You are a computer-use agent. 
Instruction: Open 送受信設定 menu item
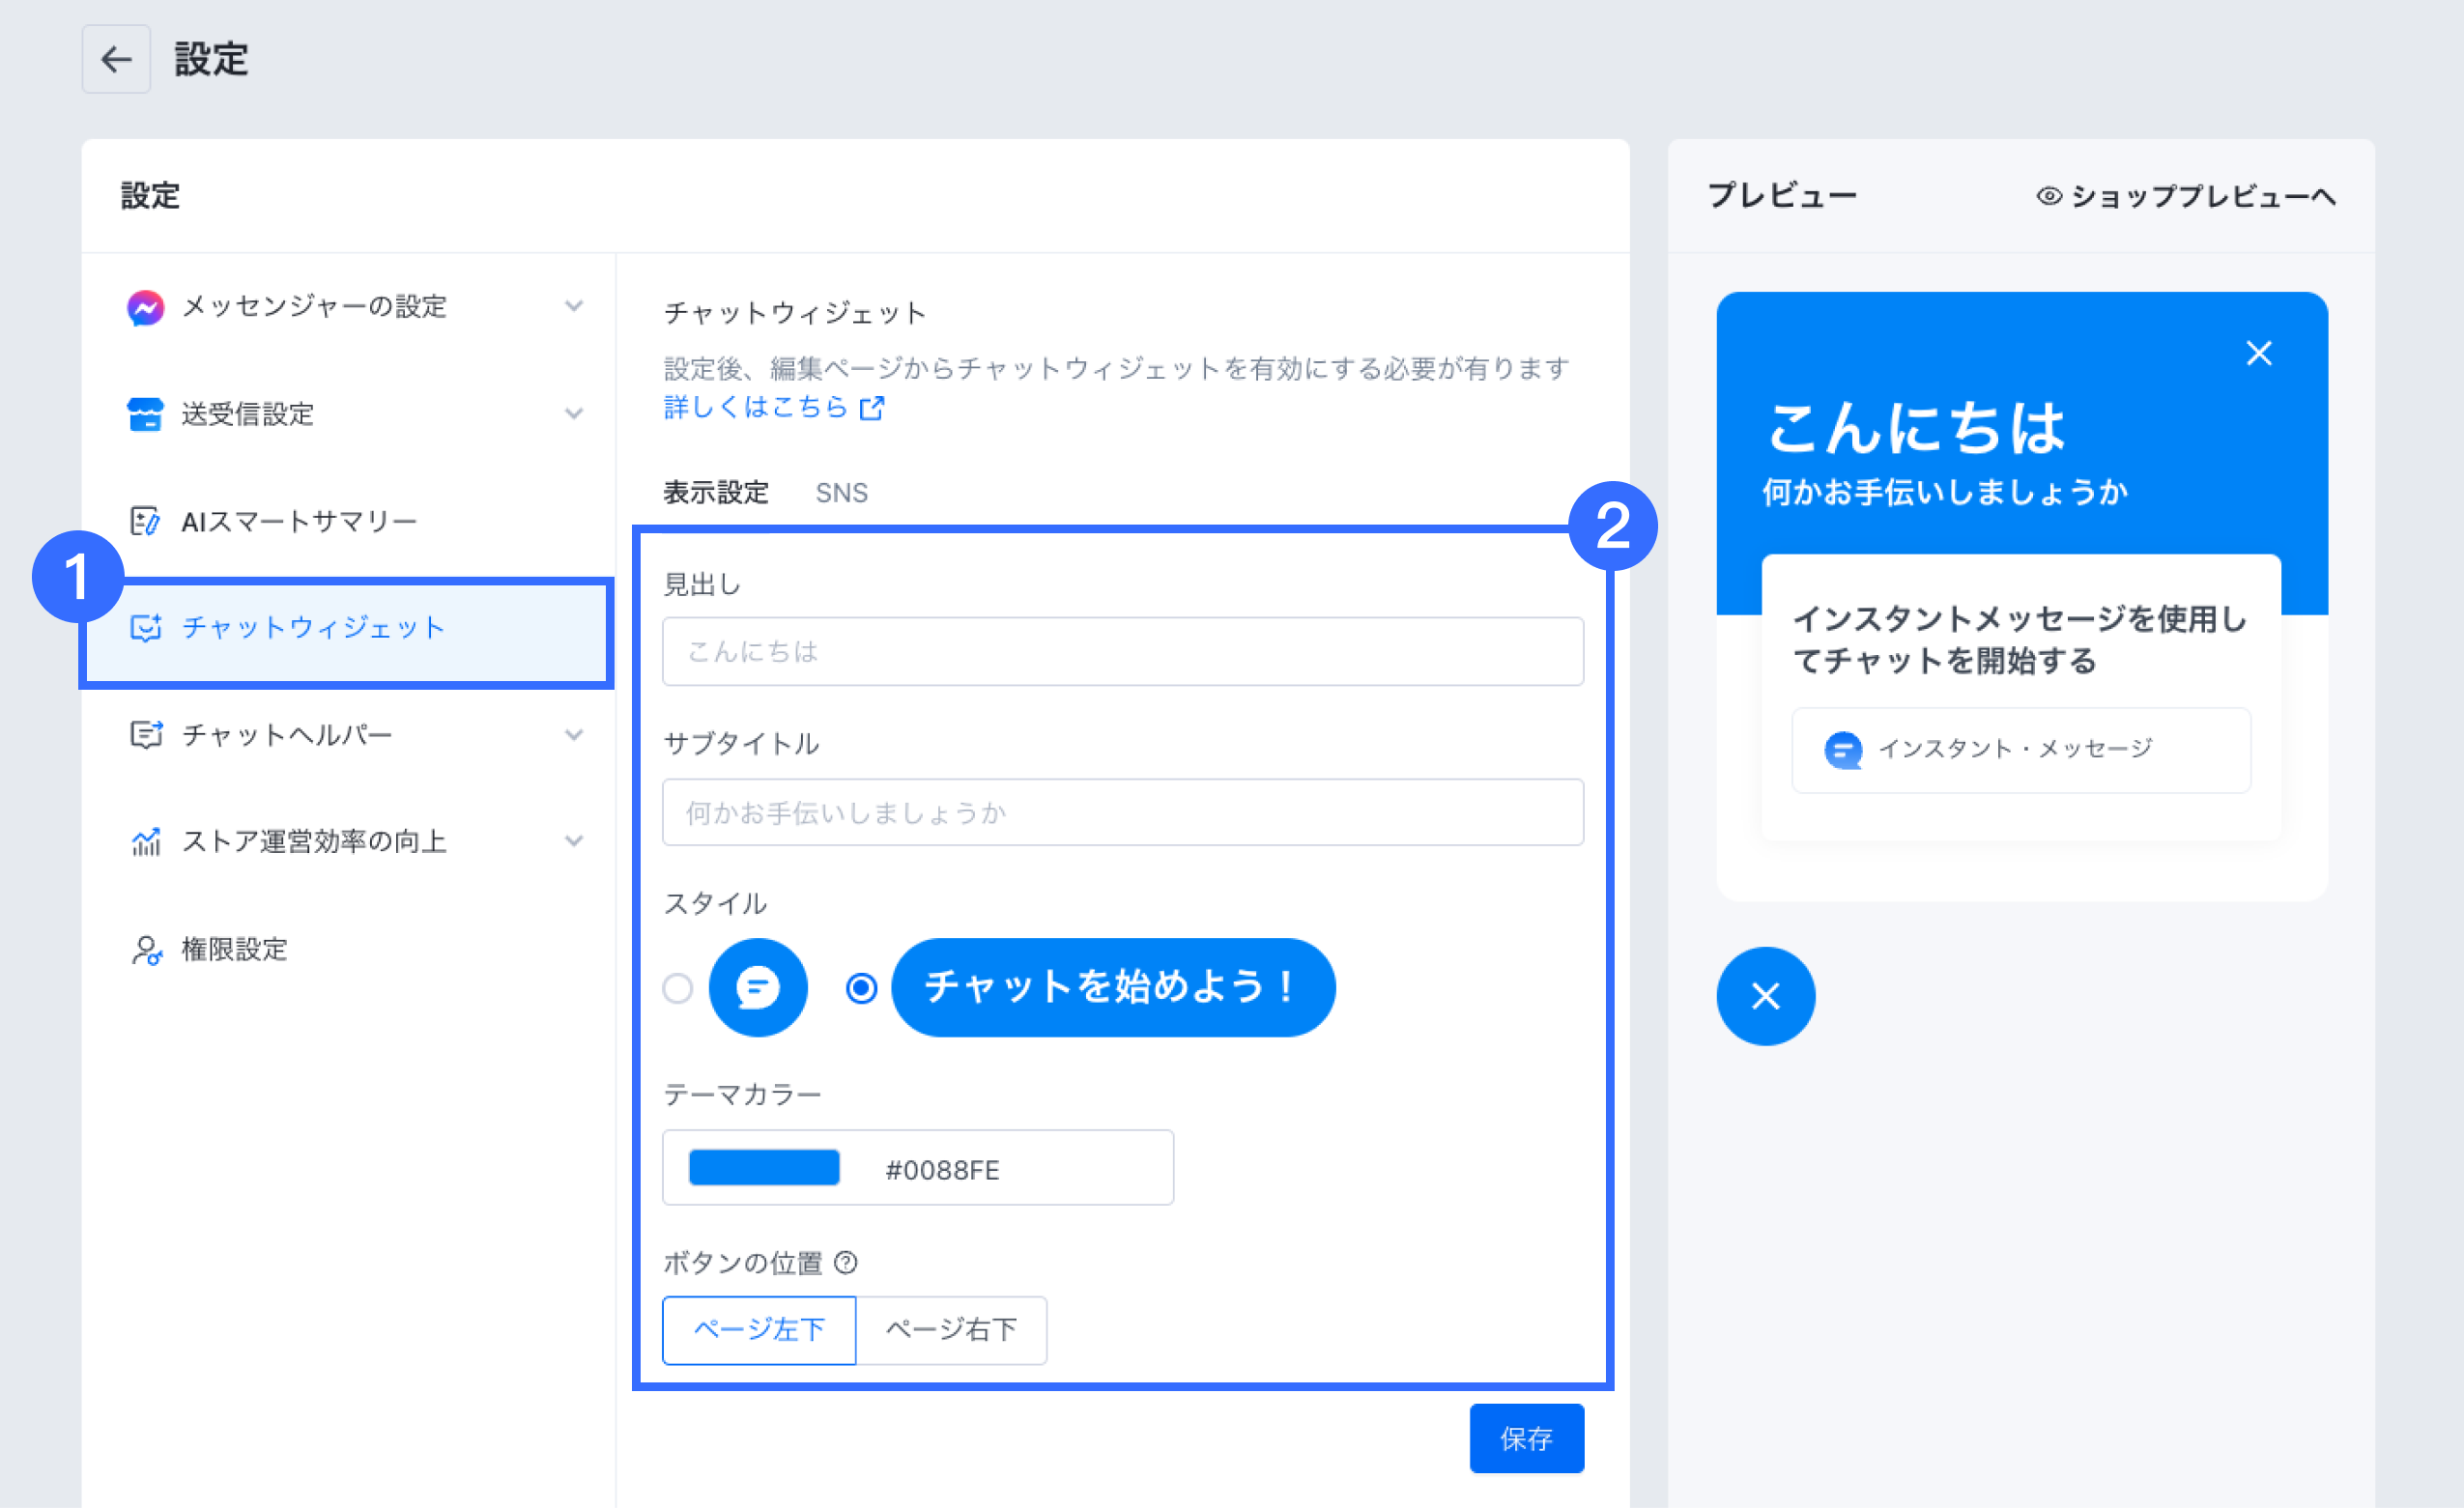point(348,414)
